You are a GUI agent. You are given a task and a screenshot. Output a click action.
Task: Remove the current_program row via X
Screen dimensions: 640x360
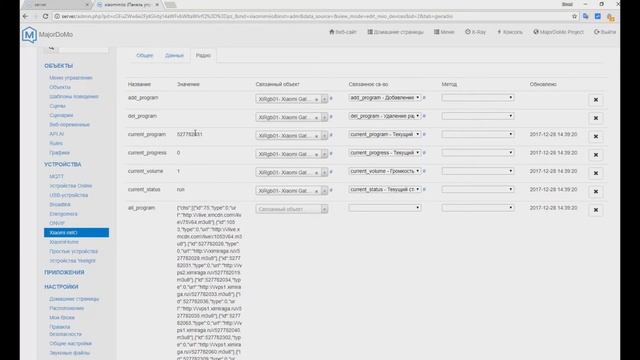pyautogui.click(x=596, y=136)
